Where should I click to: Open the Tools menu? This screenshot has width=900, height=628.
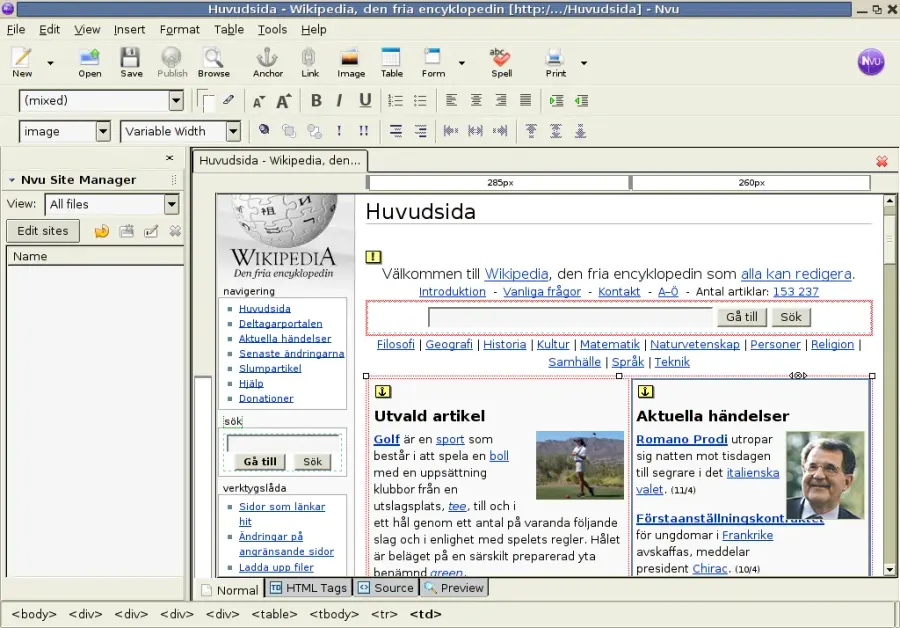pyautogui.click(x=272, y=29)
